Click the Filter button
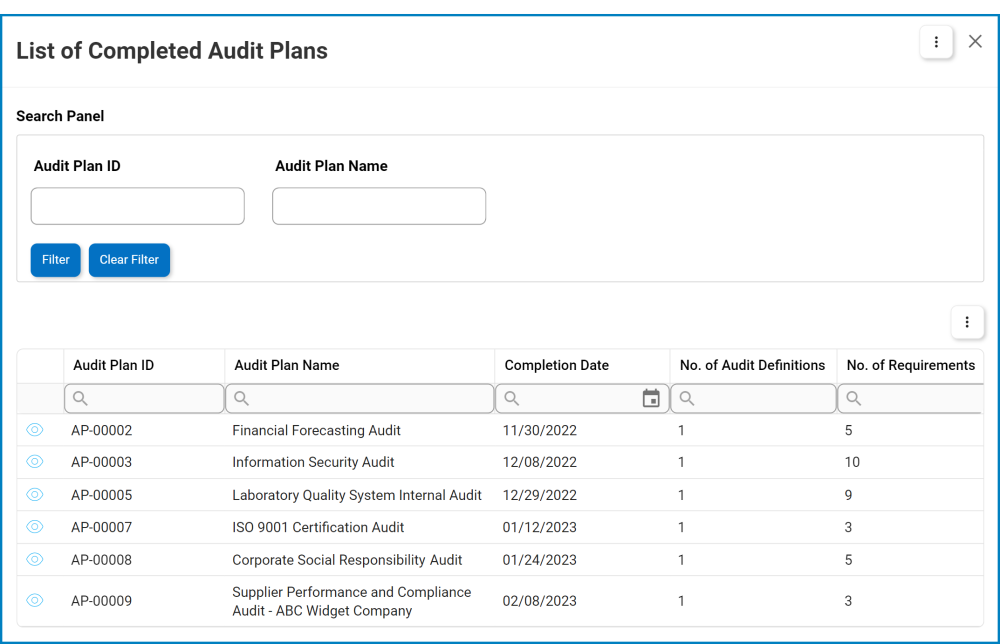This screenshot has height=644, width=1000. [56, 260]
